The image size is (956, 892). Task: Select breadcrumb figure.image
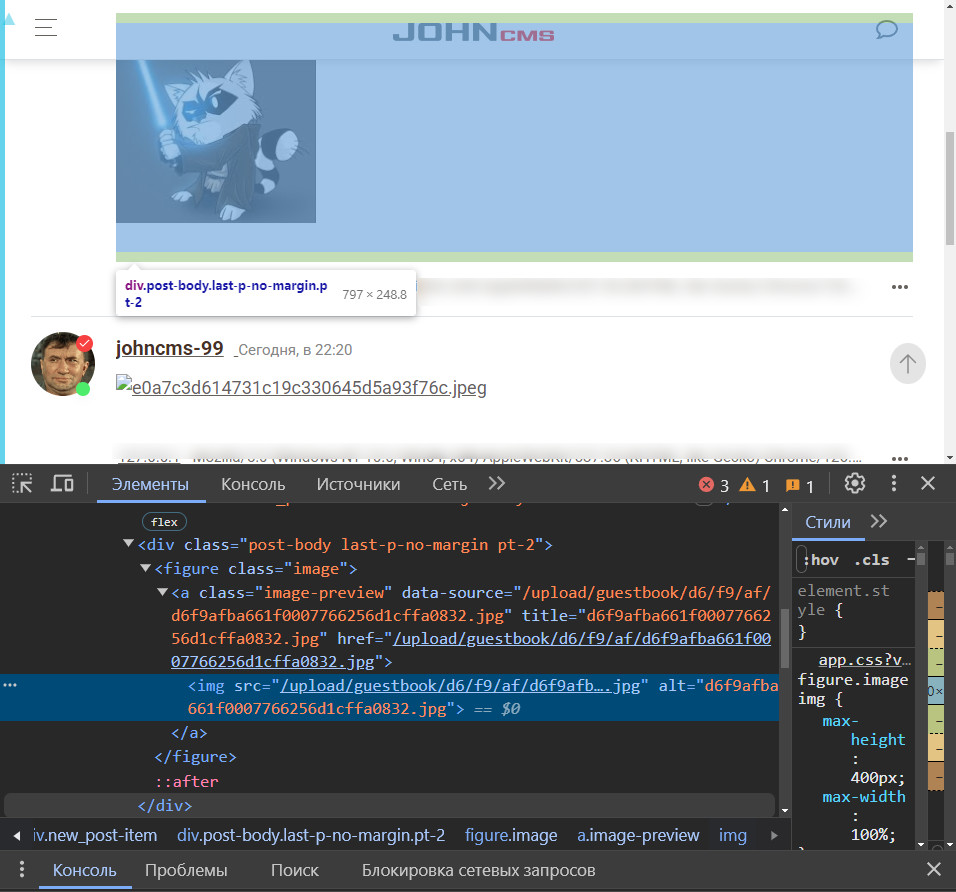(x=511, y=835)
